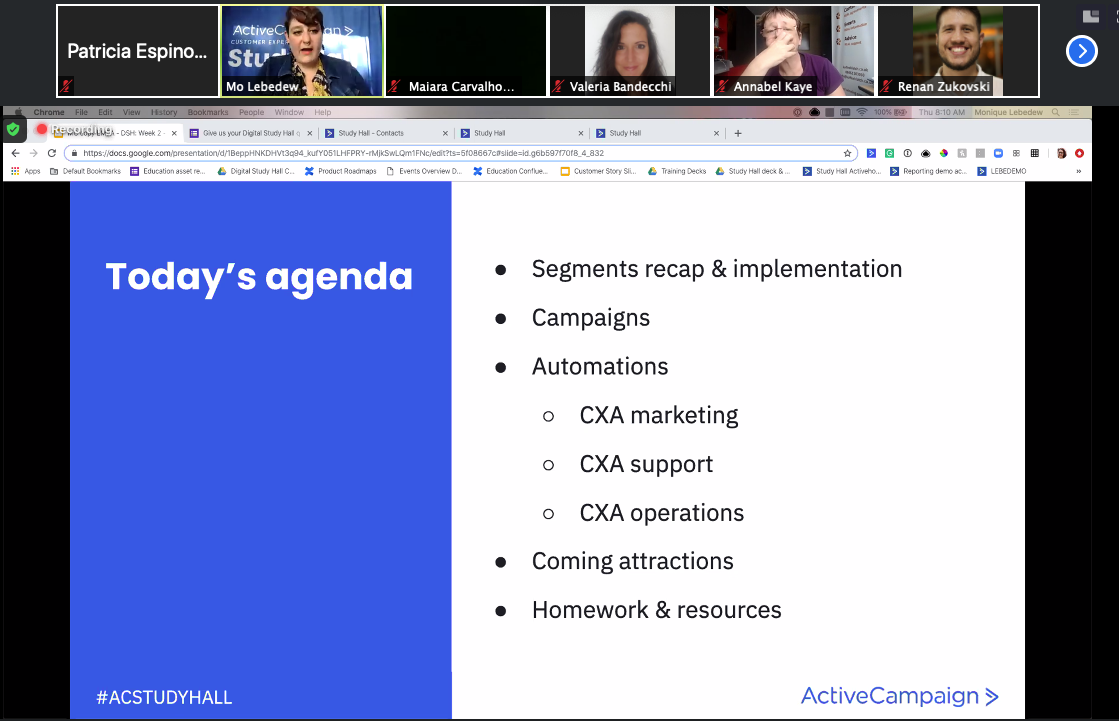Click the '#ACSTUDYHALL' hashtag on the slide
The width and height of the screenshot is (1119, 721).
click(x=164, y=697)
